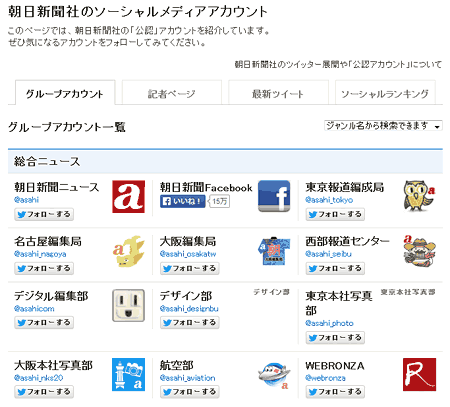Open the @webronza handle link
450x407 pixels.
(325, 378)
